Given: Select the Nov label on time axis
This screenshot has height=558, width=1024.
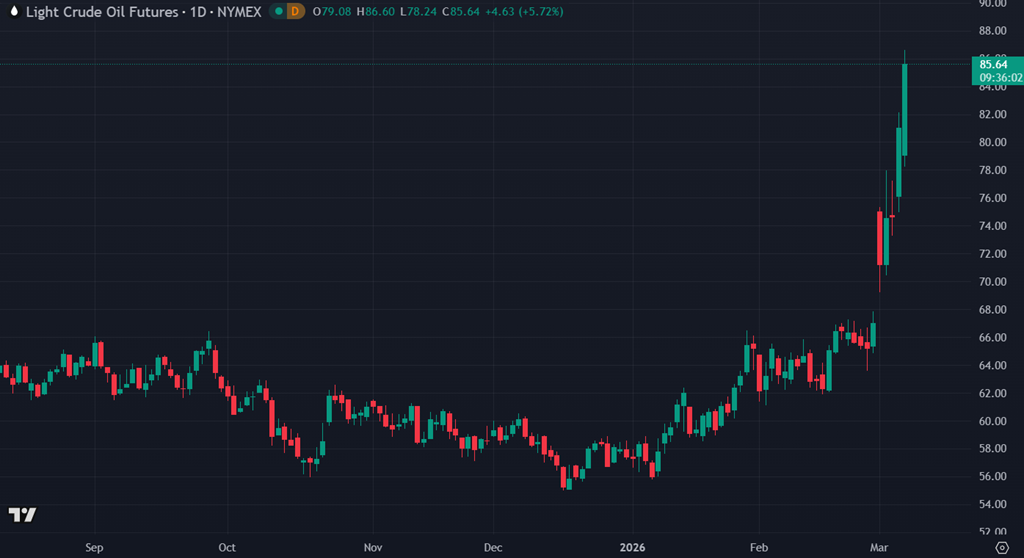Looking at the screenshot, I should 372,547.
